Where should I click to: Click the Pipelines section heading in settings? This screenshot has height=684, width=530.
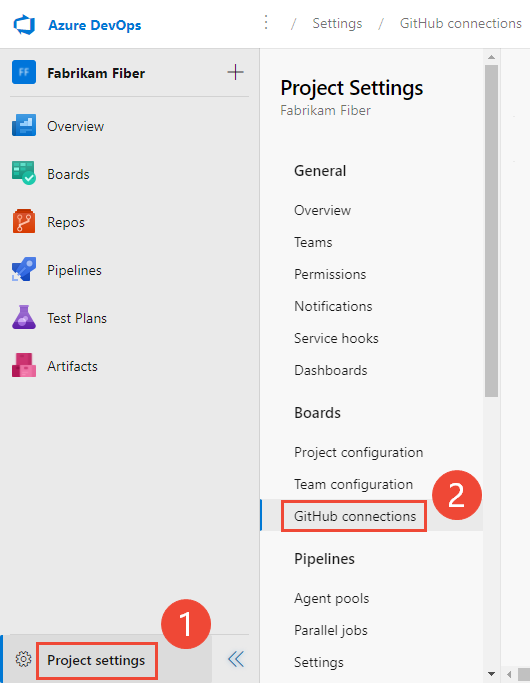click(325, 559)
